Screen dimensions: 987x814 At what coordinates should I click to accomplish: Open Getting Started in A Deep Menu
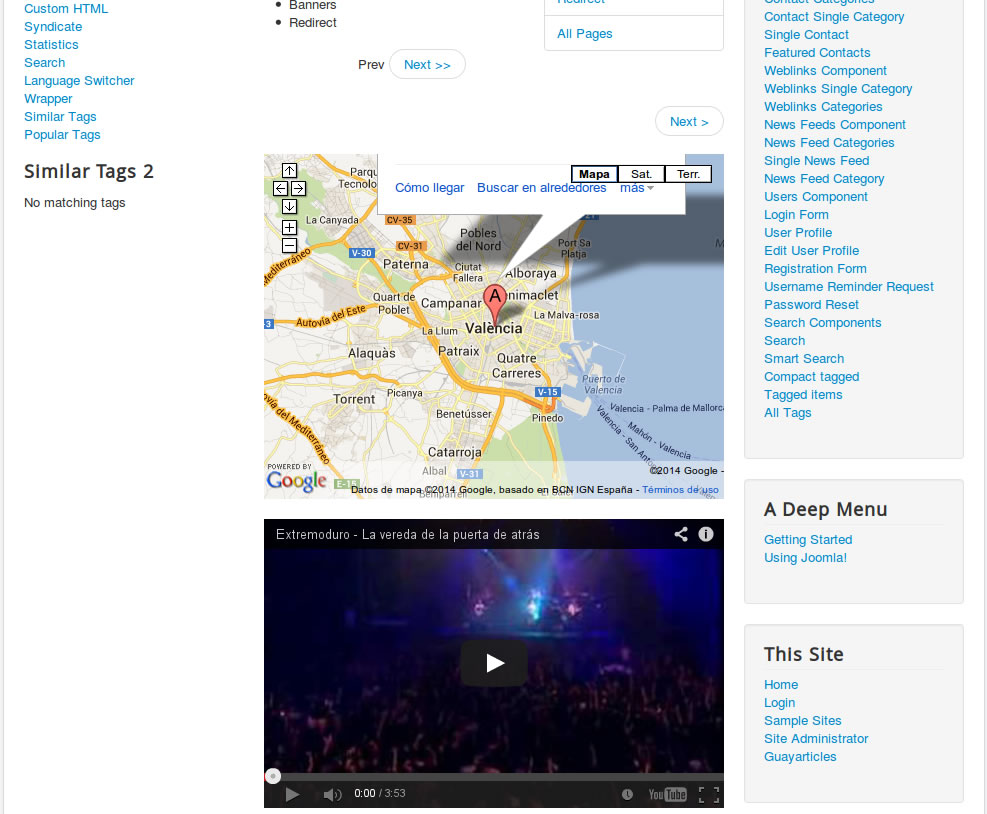(808, 540)
